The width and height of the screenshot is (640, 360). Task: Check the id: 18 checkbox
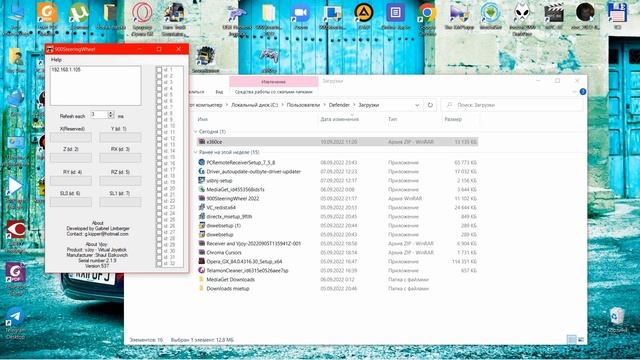pyautogui.click(x=159, y=176)
